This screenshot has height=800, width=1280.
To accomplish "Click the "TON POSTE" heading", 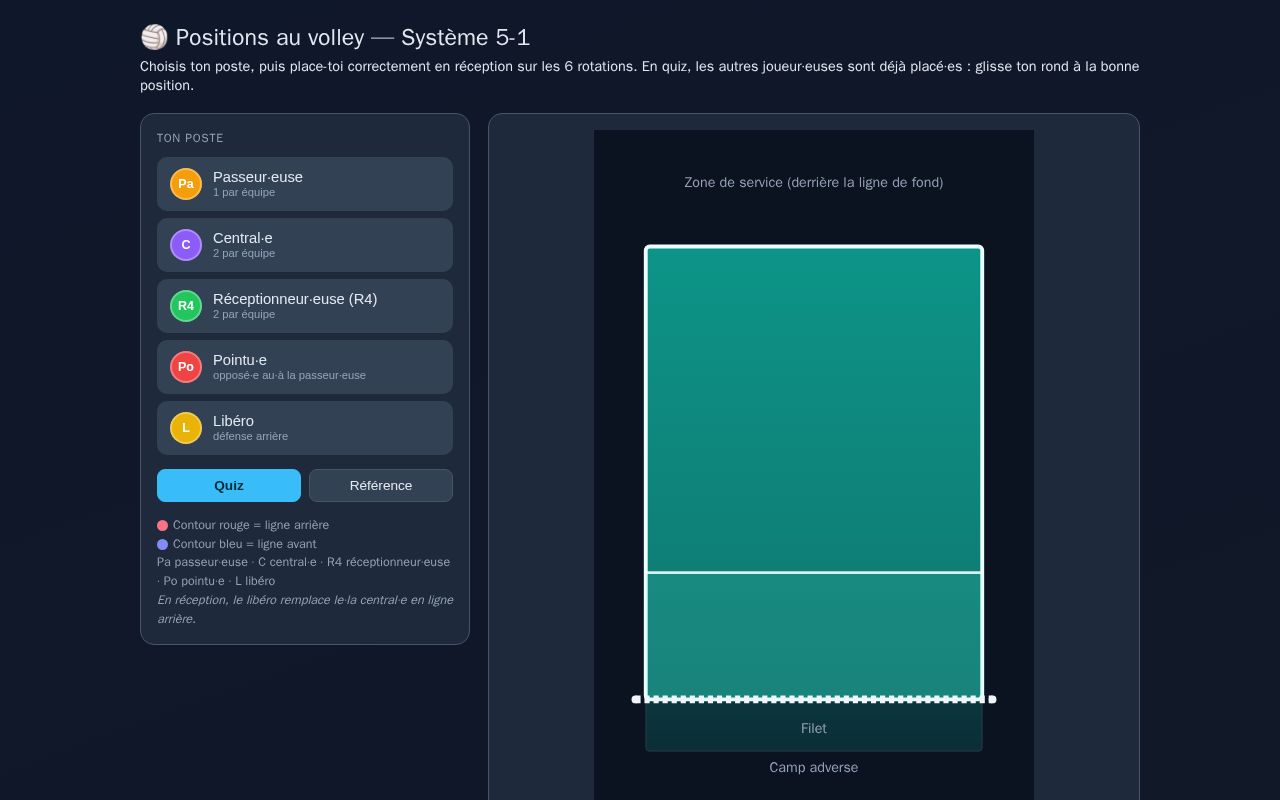I will tap(190, 138).
